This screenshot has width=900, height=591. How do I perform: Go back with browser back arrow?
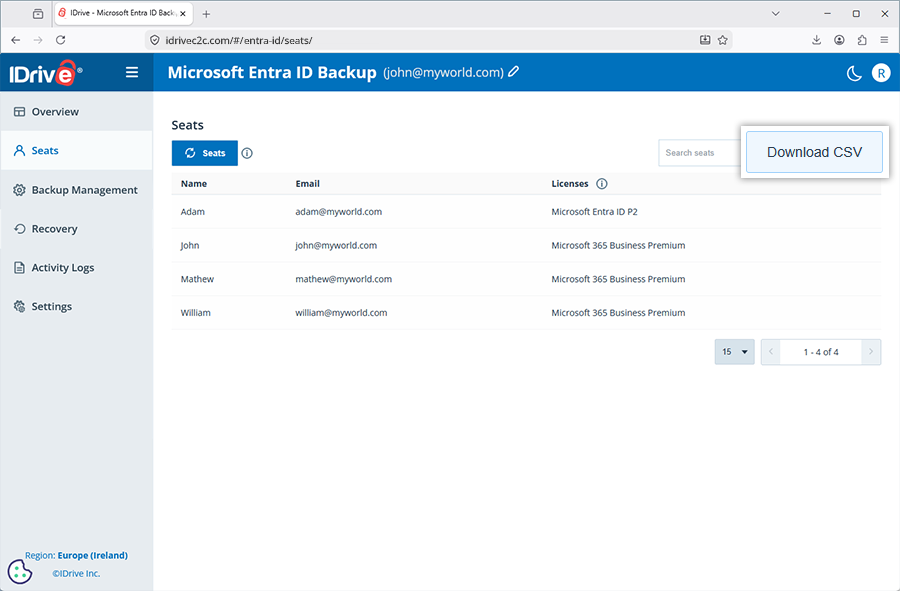tap(15, 40)
